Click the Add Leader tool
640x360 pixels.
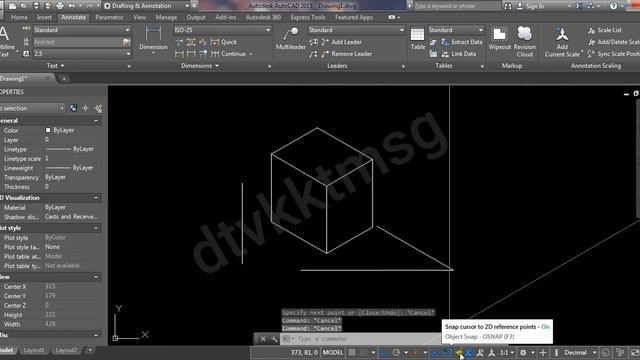pyautogui.click(x=342, y=42)
